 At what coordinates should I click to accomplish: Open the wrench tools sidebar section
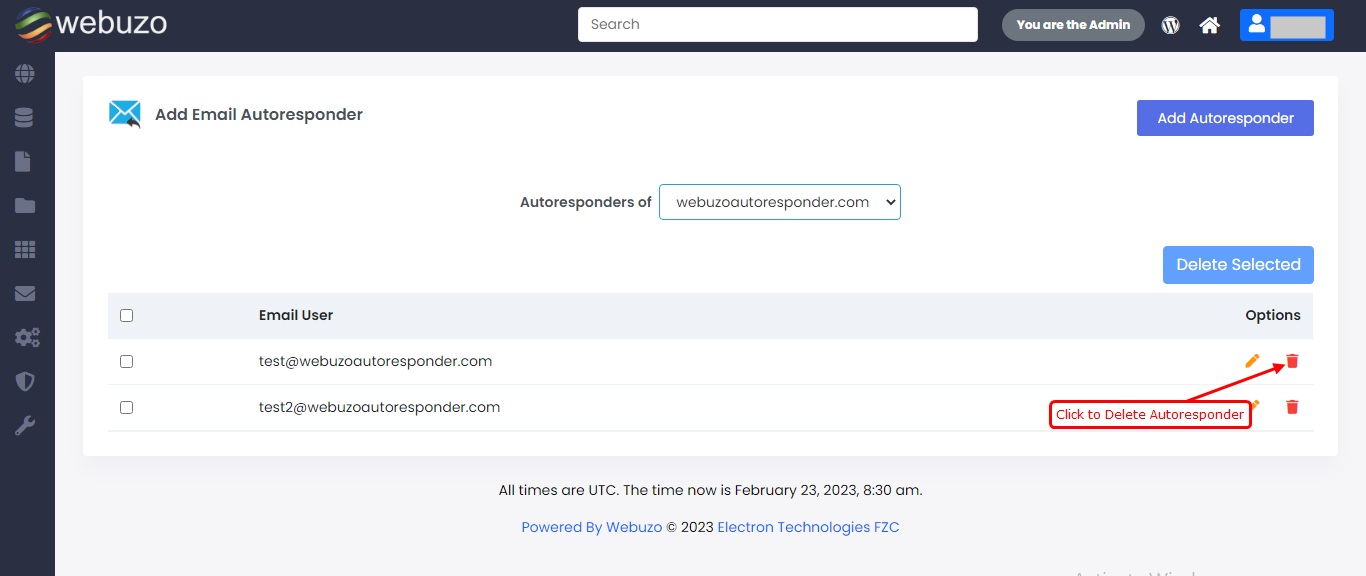(x=25, y=426)
